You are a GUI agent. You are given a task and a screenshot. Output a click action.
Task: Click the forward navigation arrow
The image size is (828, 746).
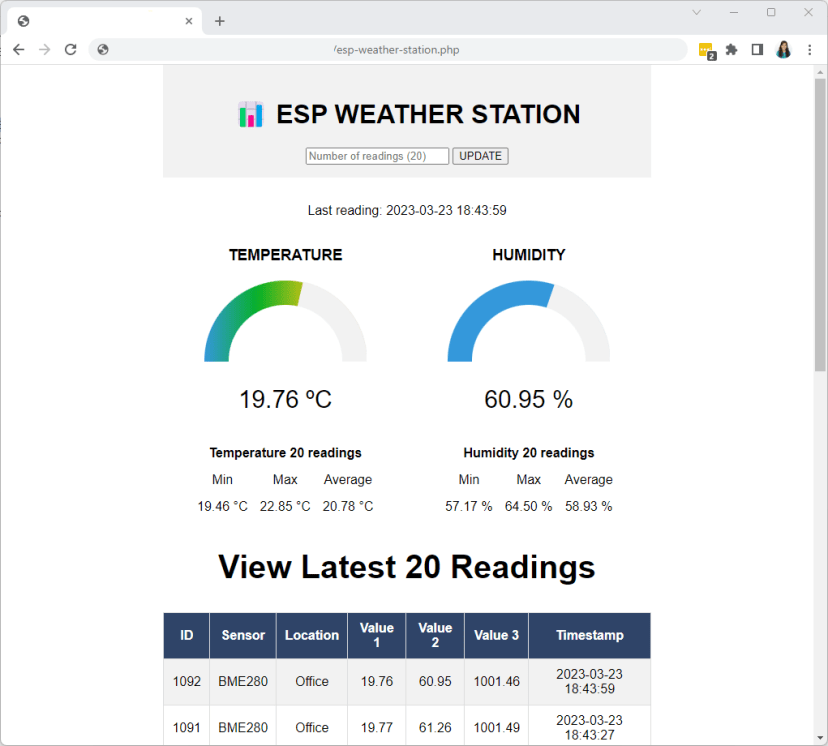(43, 49)
